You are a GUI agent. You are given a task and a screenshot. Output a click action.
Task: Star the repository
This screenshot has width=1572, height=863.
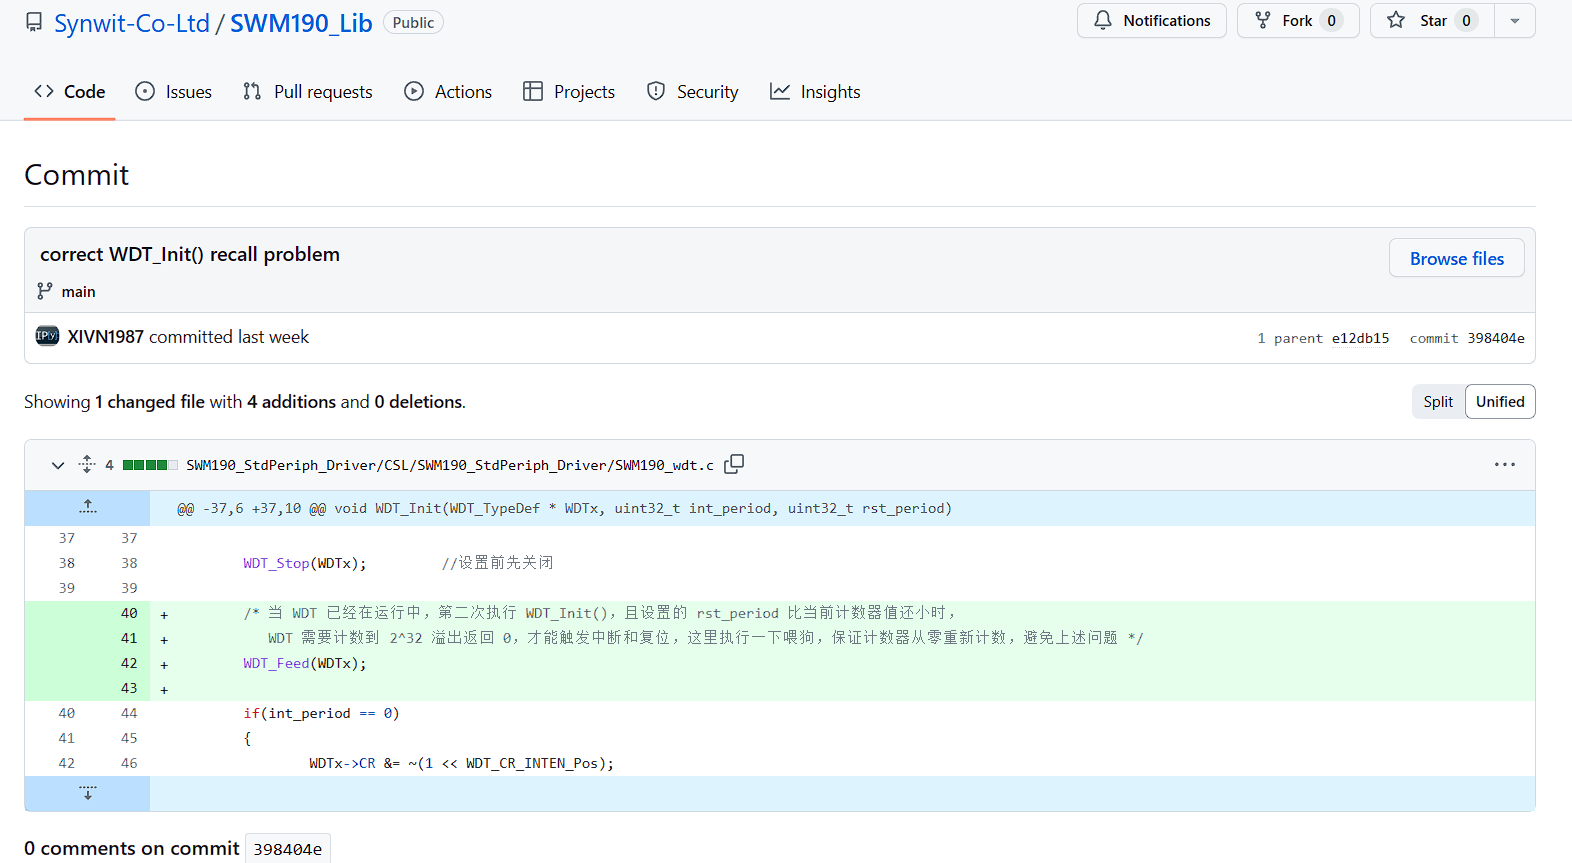[1432, 20]
